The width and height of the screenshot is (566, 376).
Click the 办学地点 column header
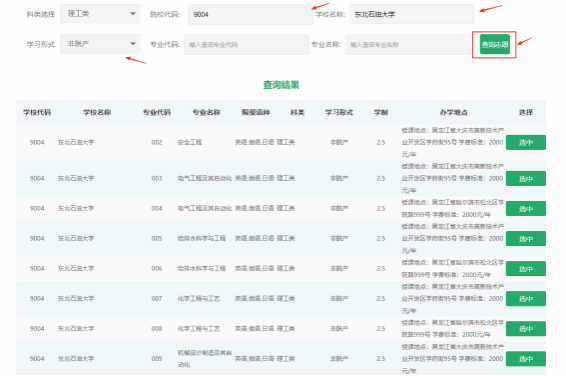coord(453,113)
